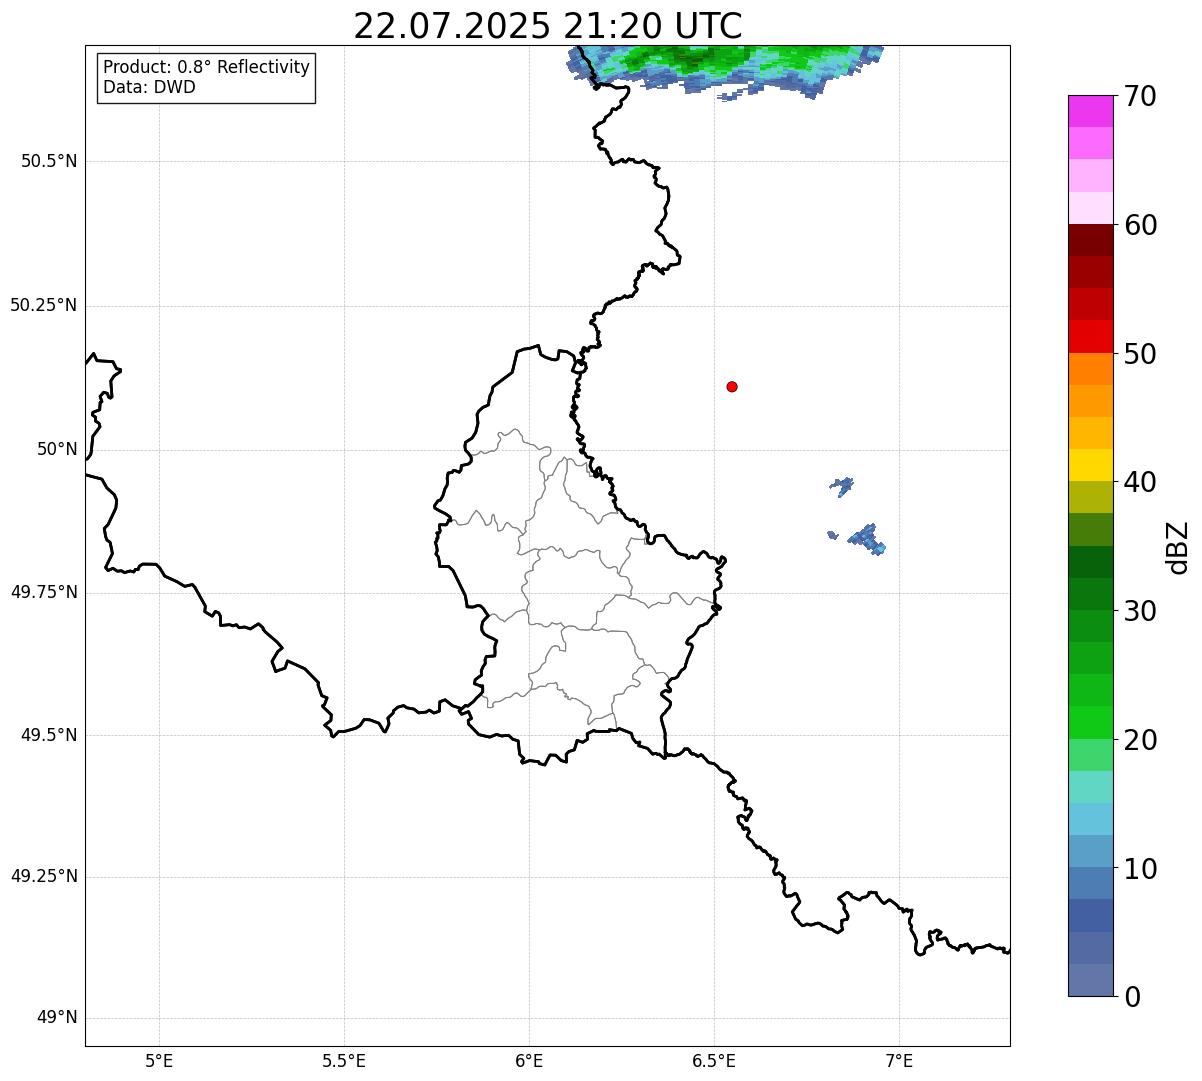Click the 49.5°N latitude label

(x=49, y=735)
